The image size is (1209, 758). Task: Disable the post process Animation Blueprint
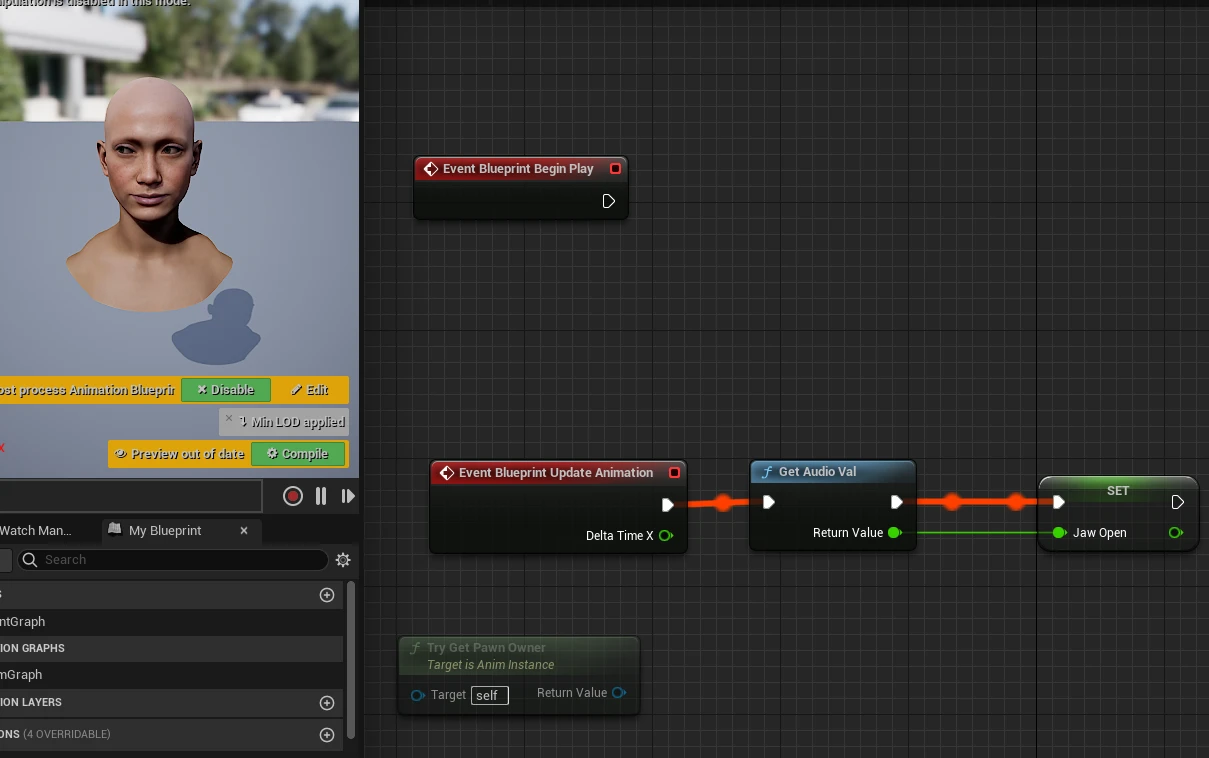(x=226, y=390)
